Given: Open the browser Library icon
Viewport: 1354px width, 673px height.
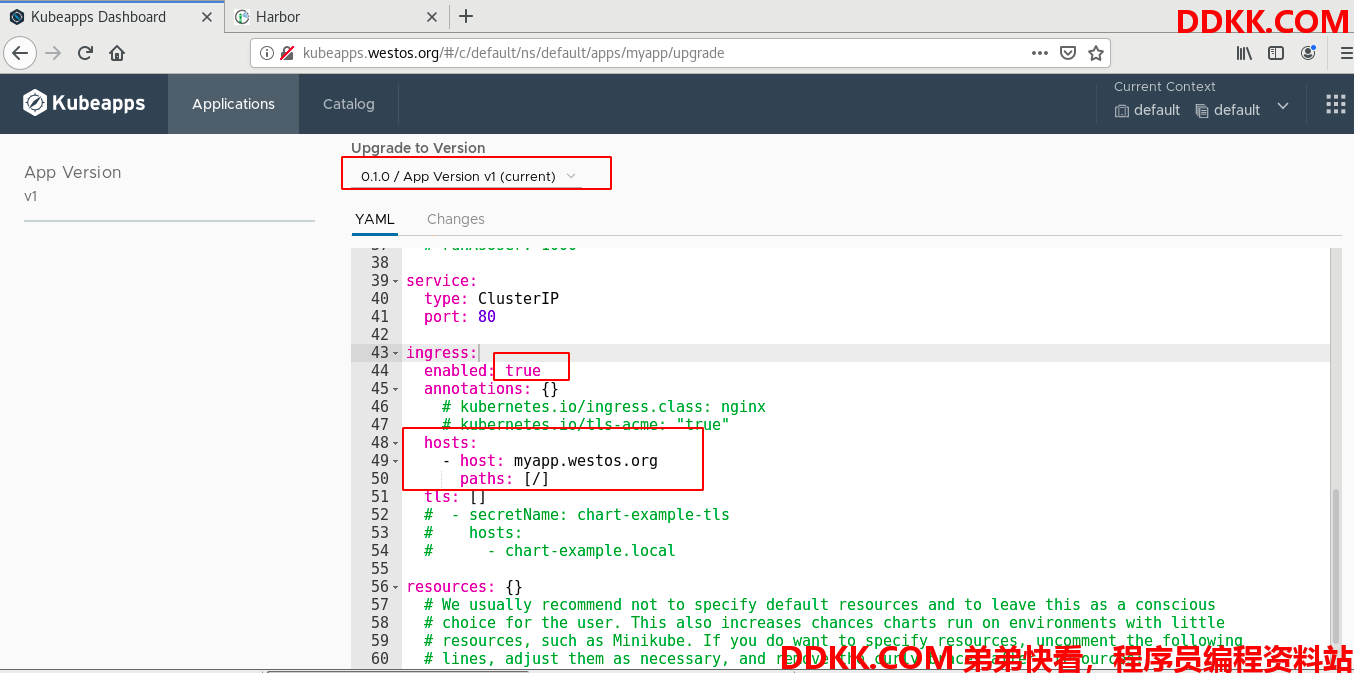Looking at the screenshot, I should click(x=1244, y=53).
